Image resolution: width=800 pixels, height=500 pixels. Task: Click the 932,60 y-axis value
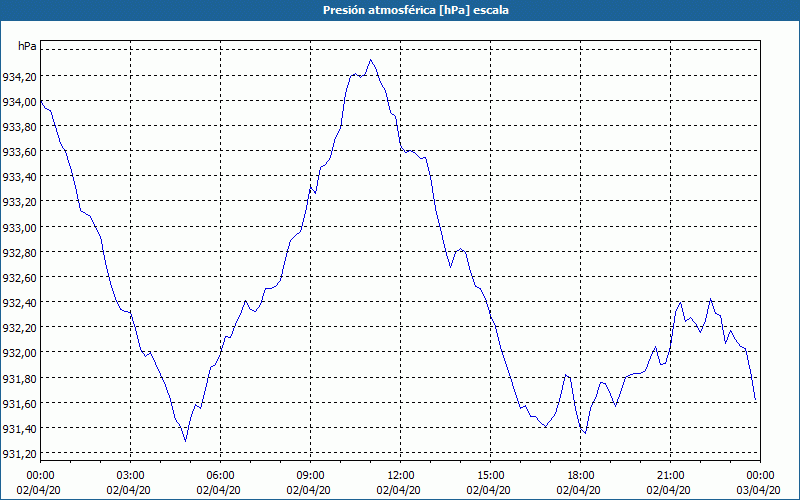19,278
